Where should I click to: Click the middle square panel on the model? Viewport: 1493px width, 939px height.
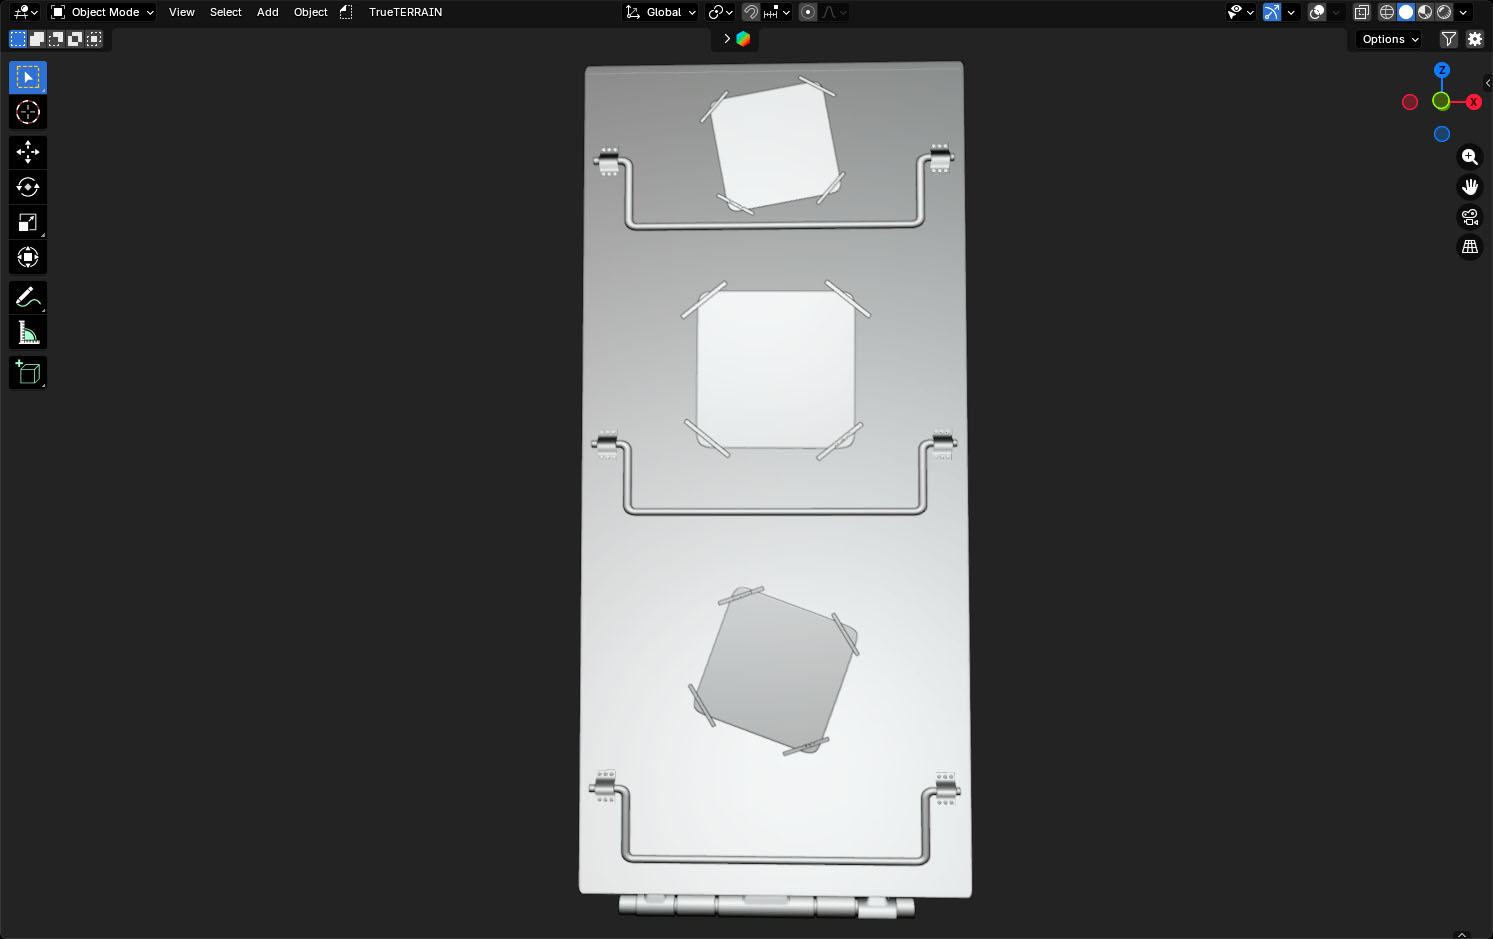pyautogui.click(x=776, y=370)
